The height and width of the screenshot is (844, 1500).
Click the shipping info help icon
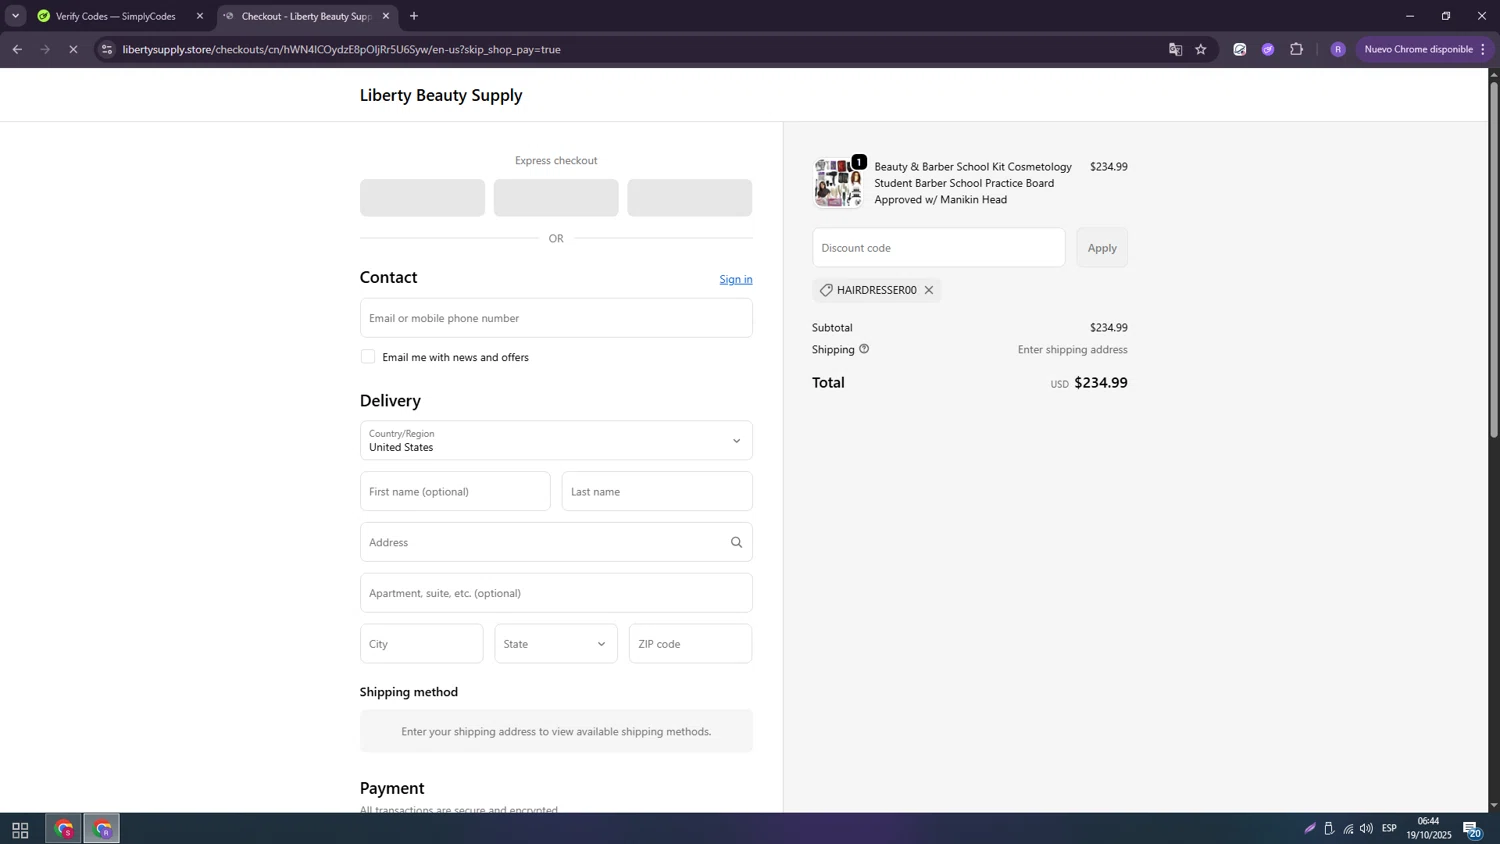(864, 349)
